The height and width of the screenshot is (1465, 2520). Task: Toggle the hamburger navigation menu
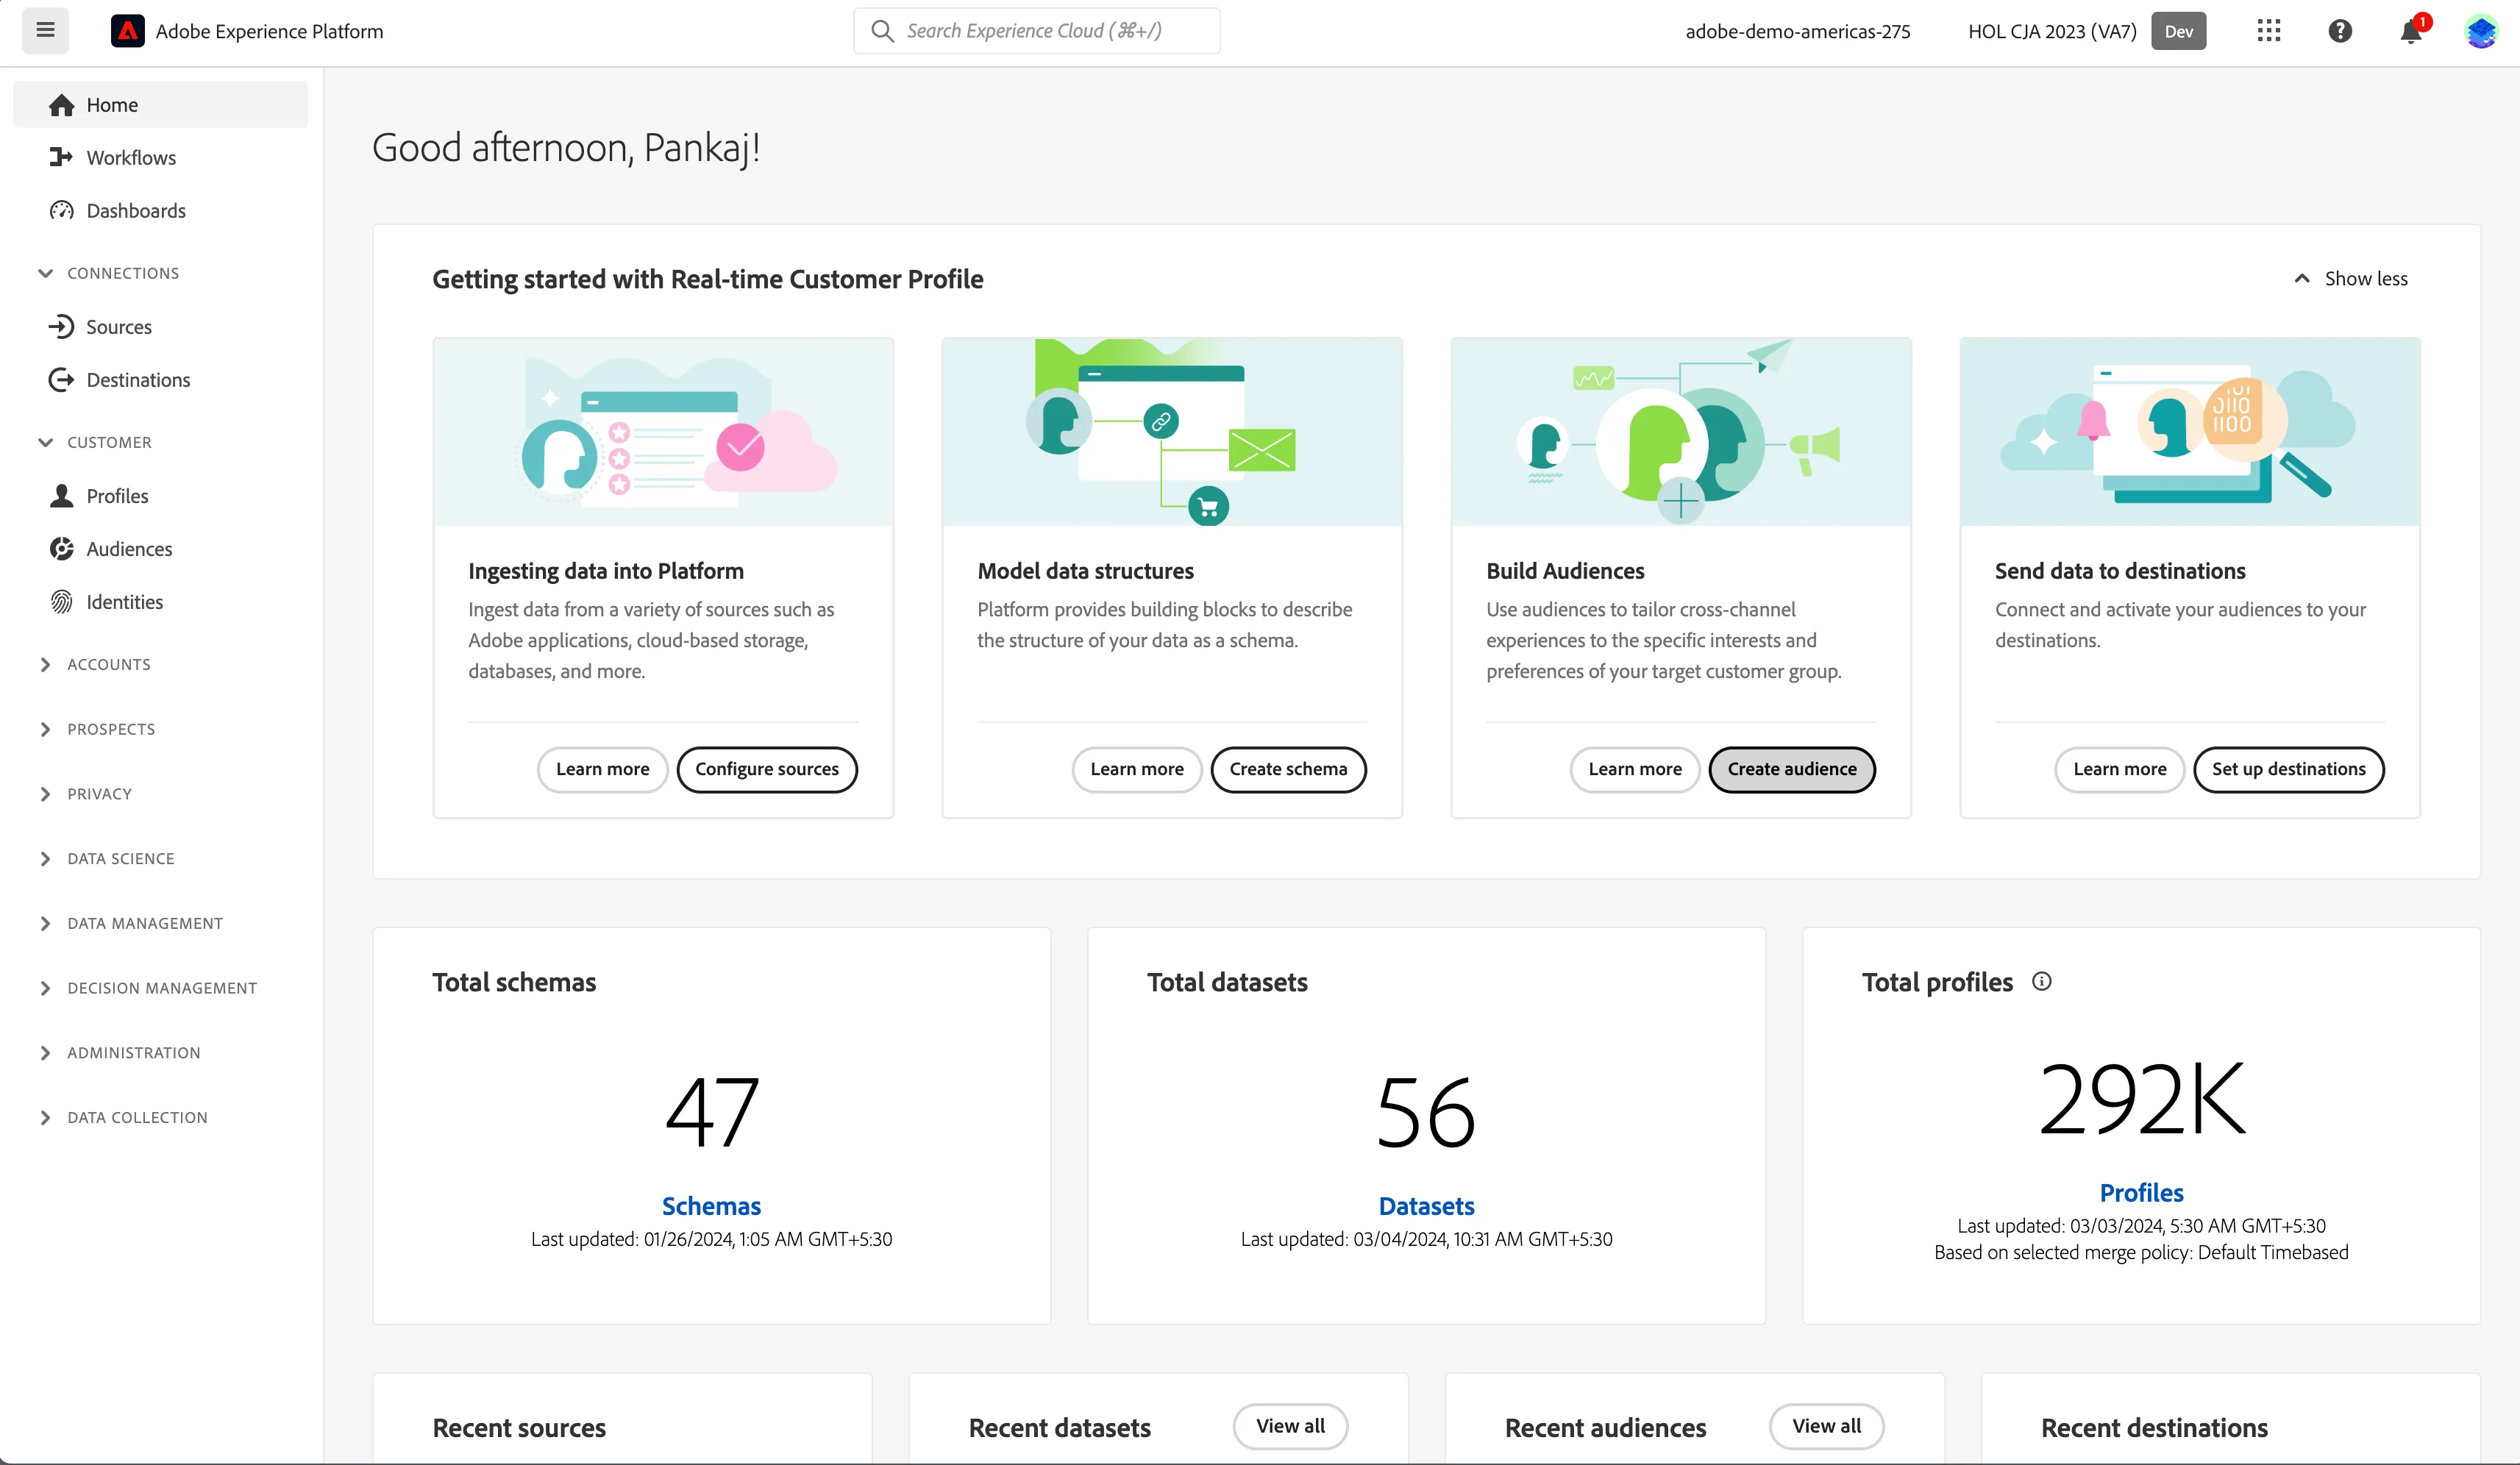[45, 30]
